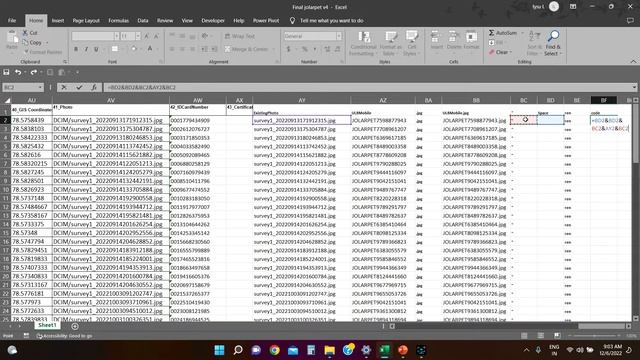Collapse the ribbon with the chevron
Image resolution: width=640 pixels, height=360 pixels.
click(x=633, y=62)
